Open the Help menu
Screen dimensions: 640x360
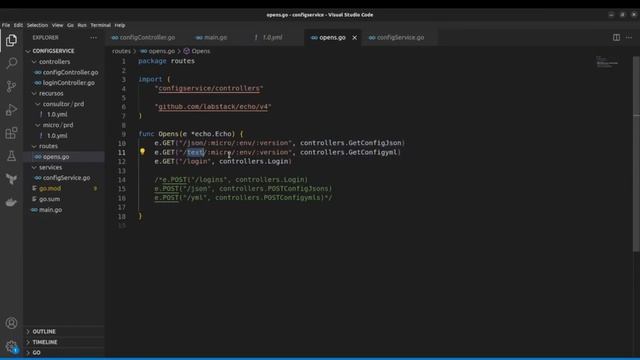click(120, 25)
